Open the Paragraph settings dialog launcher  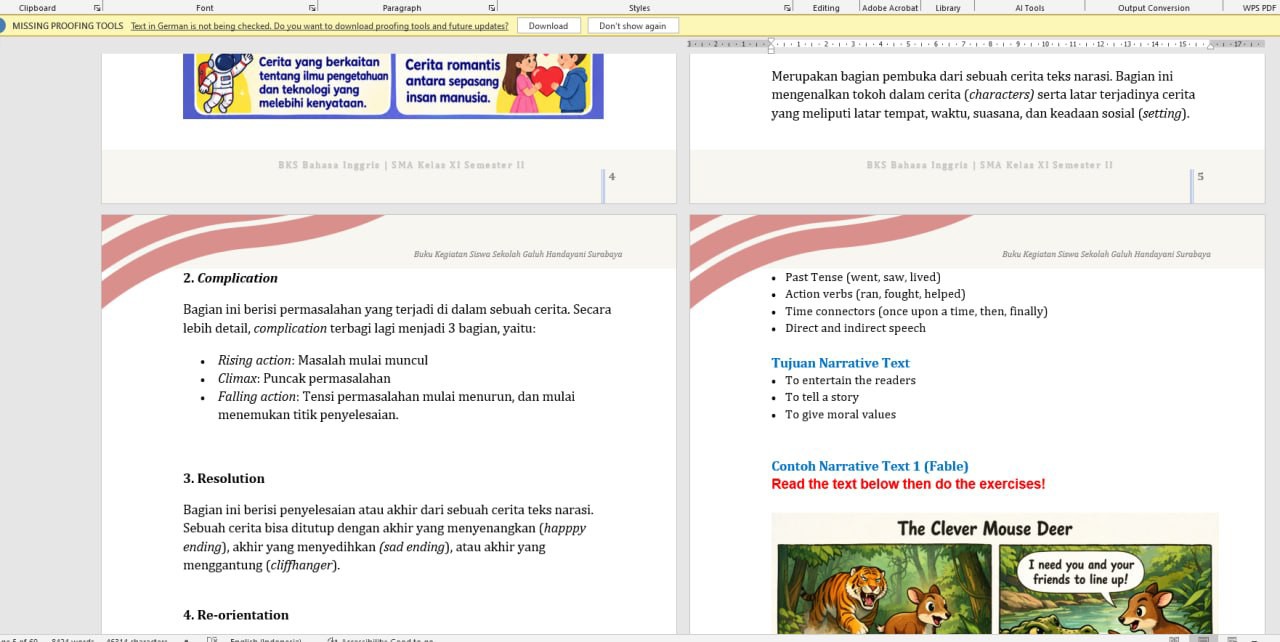tap(491, 8)
